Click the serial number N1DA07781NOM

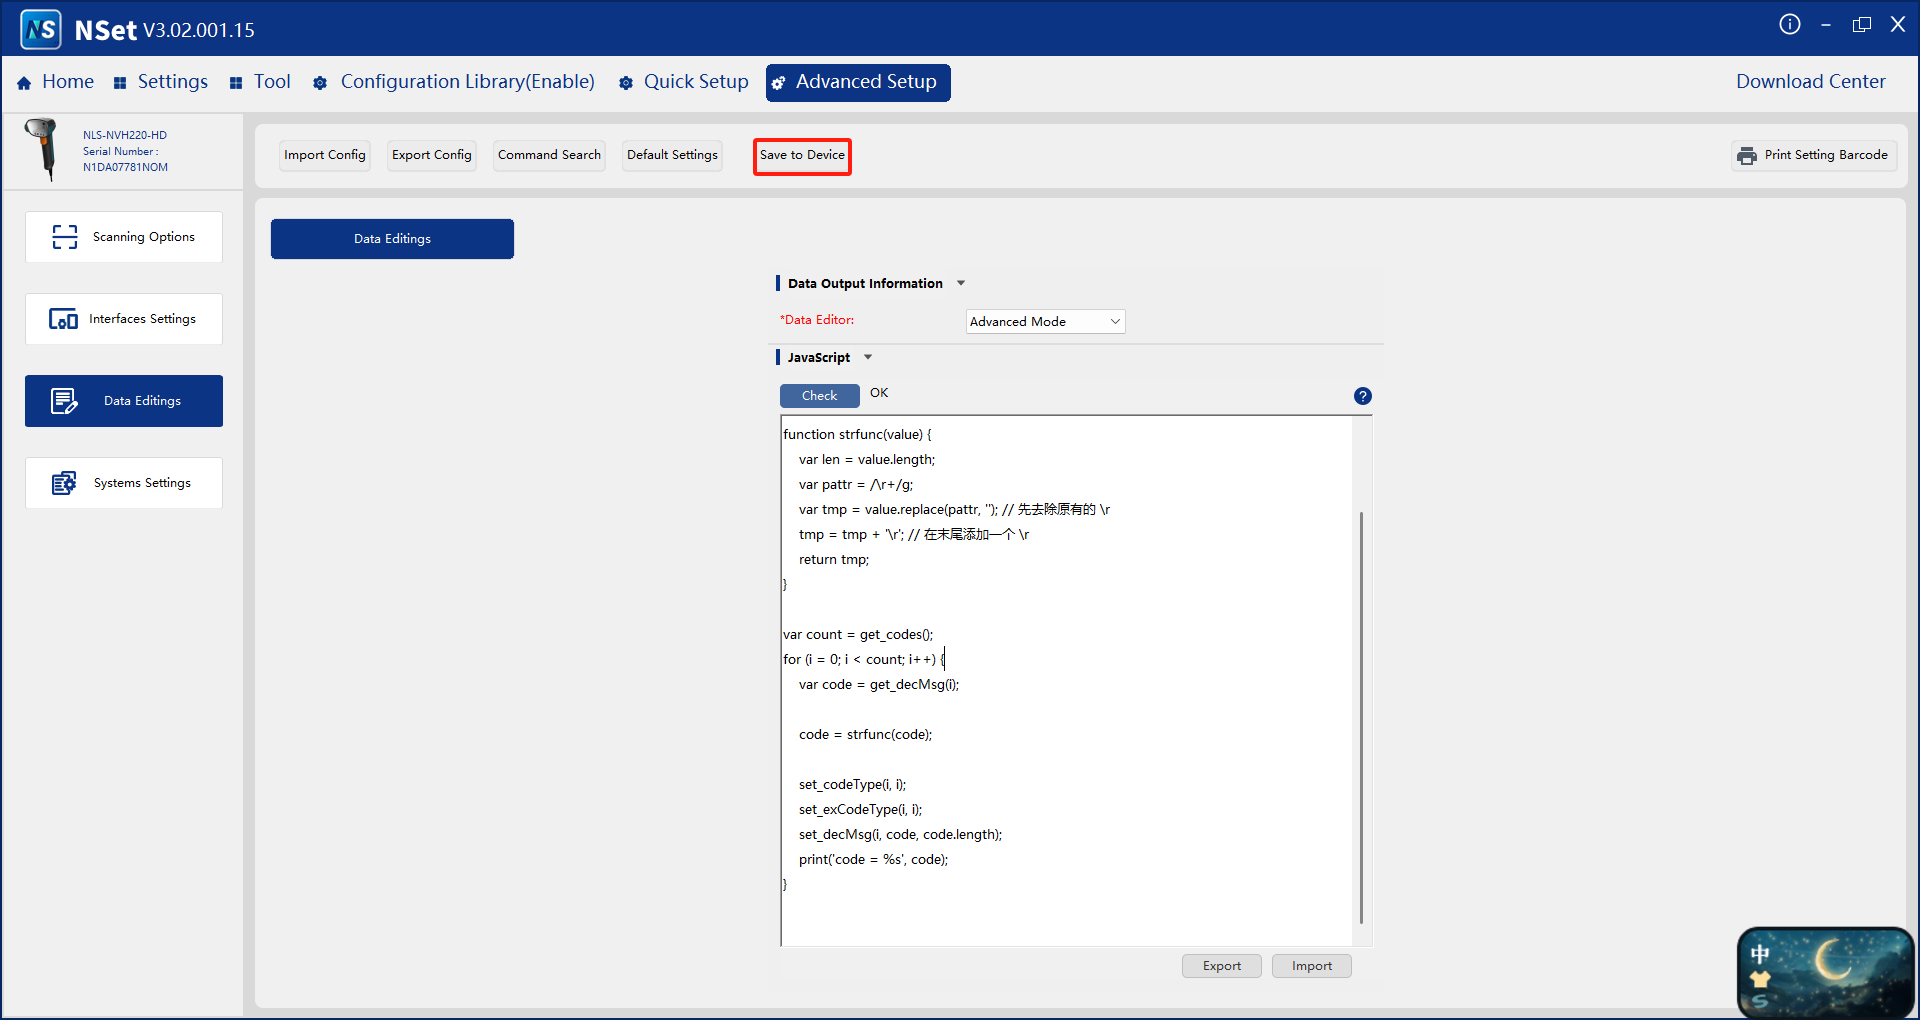pos(125,168)
